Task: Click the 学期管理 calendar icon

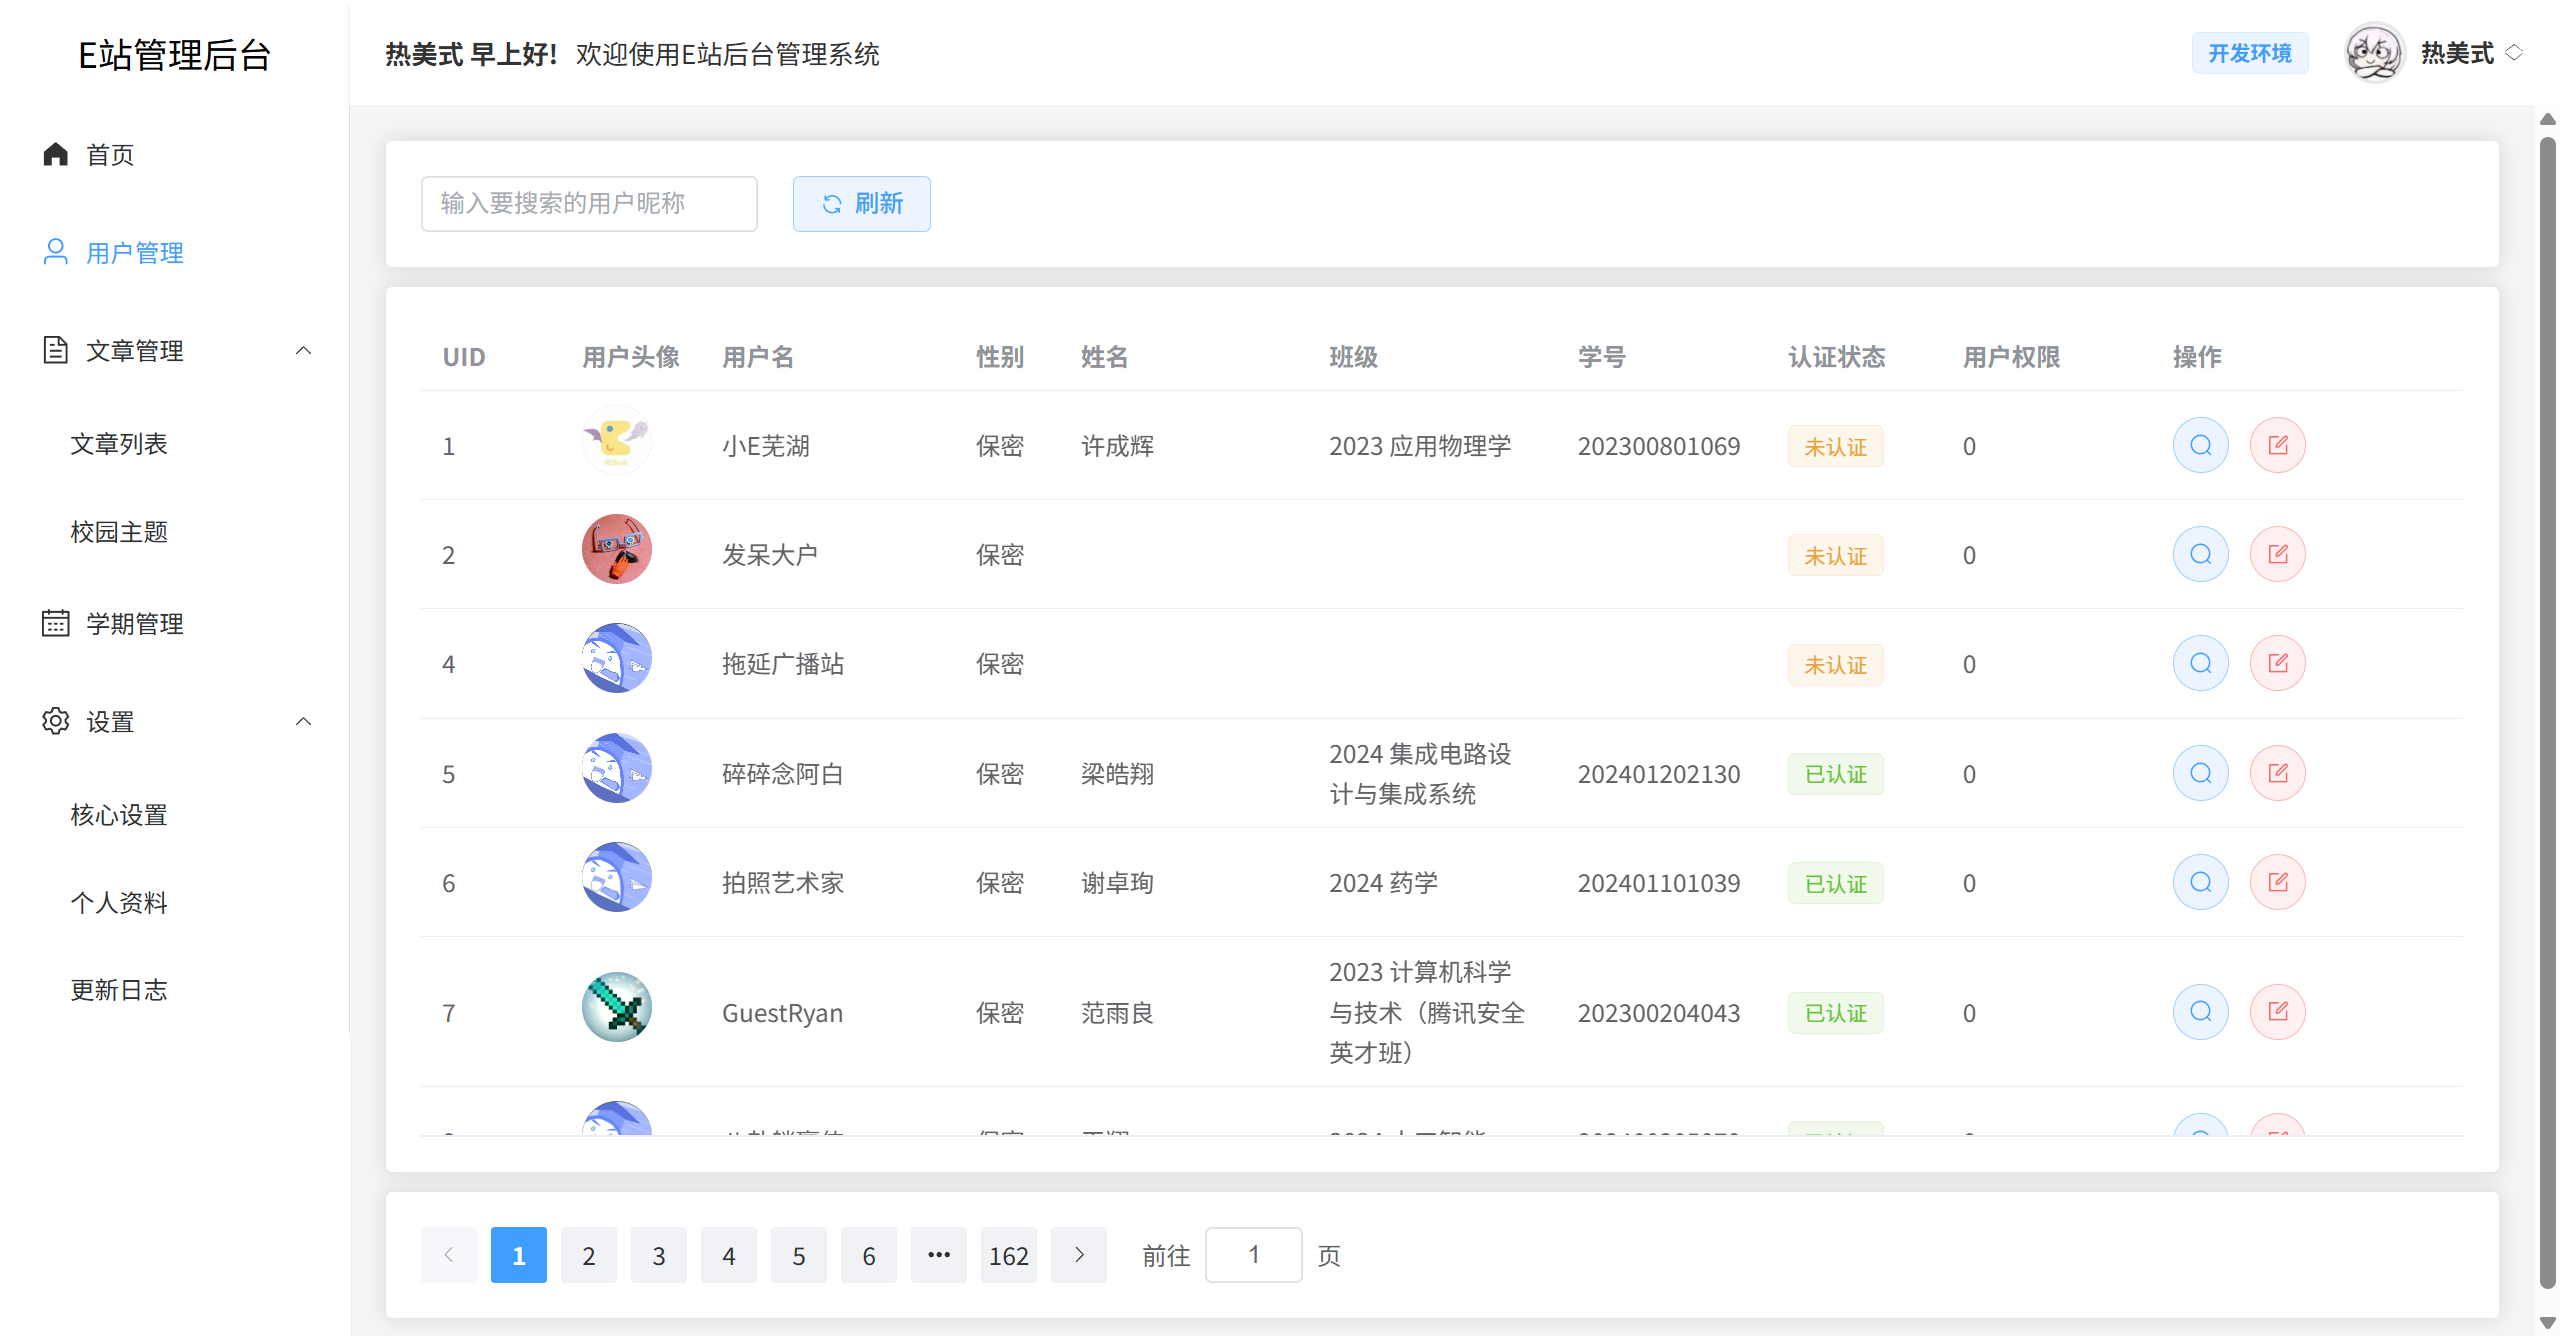Action: 56,623
